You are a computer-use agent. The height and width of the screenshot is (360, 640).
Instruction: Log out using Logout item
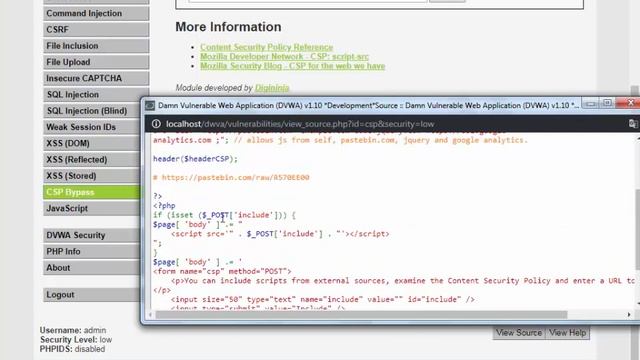(92, 295)
